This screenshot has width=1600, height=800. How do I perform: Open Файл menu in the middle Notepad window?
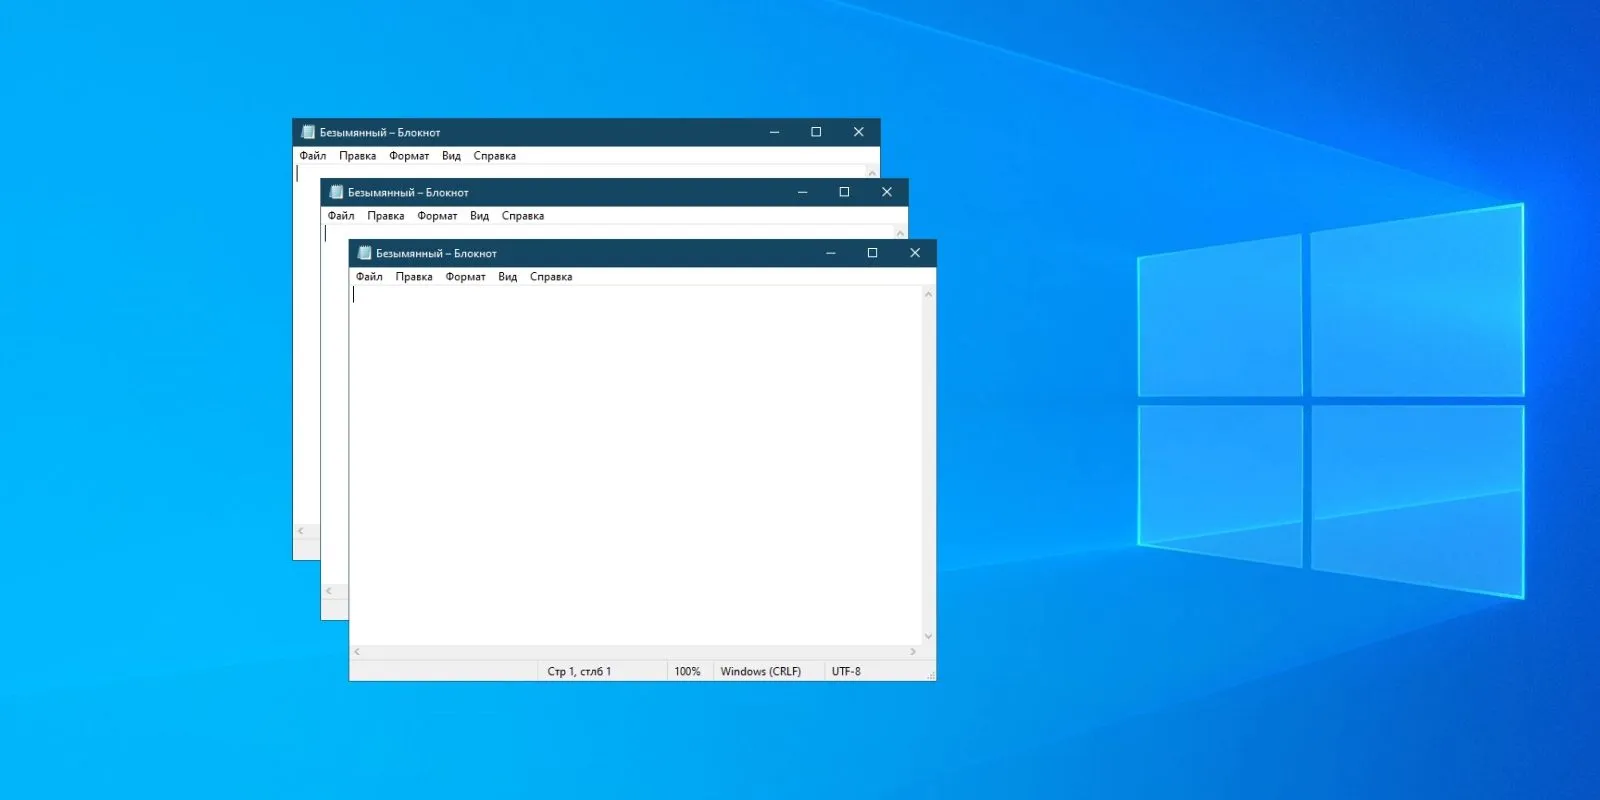pyautogui.click(x=341, y=216)
